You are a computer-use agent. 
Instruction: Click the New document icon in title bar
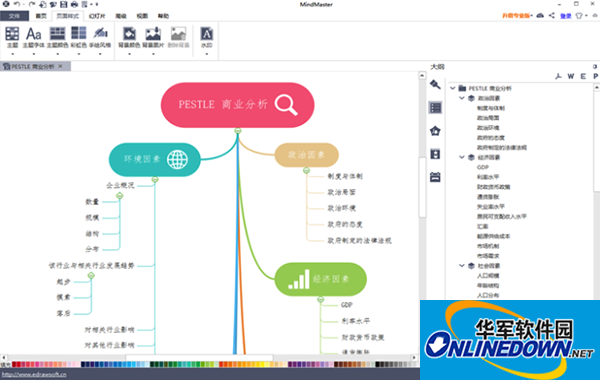42,4
